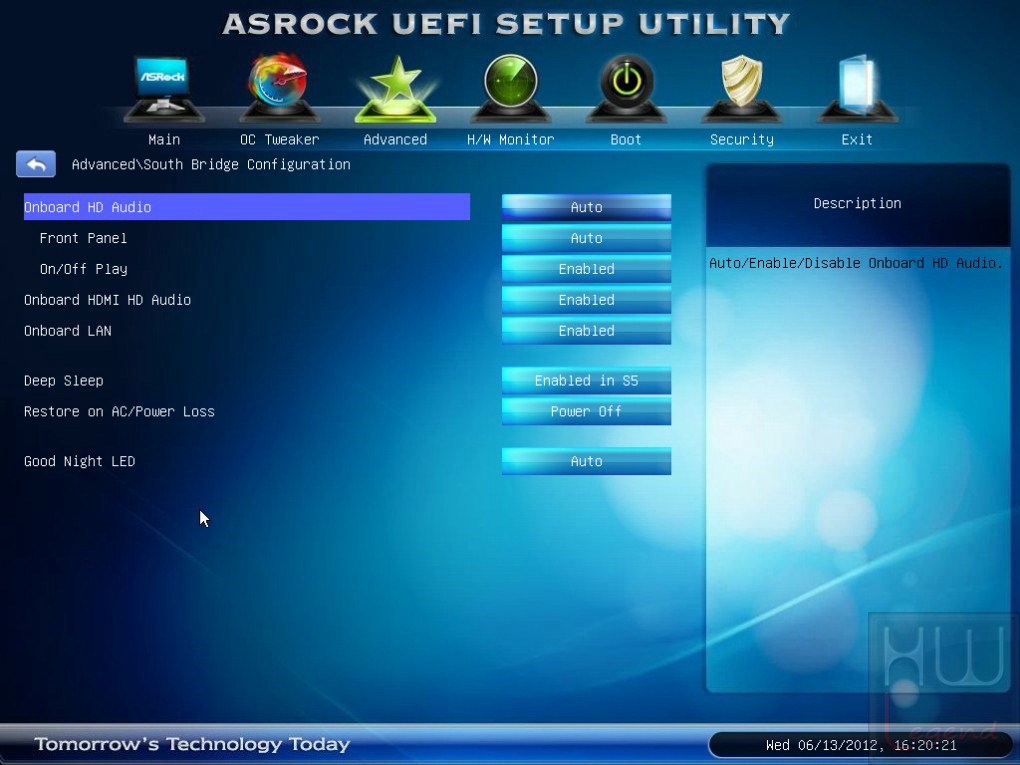This screenshot has height=765, width=1020.
Task: Open the radar H/W Monitor icon
Action: point(511,88)
